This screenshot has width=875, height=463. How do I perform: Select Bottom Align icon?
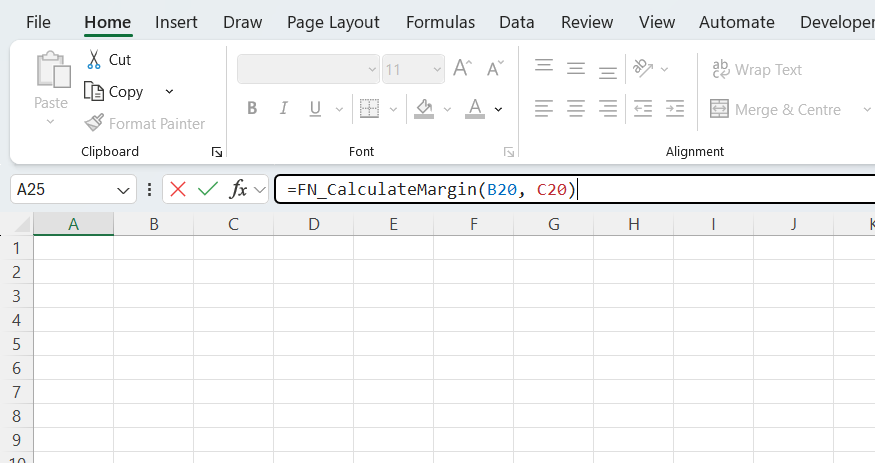pos(607,72)
